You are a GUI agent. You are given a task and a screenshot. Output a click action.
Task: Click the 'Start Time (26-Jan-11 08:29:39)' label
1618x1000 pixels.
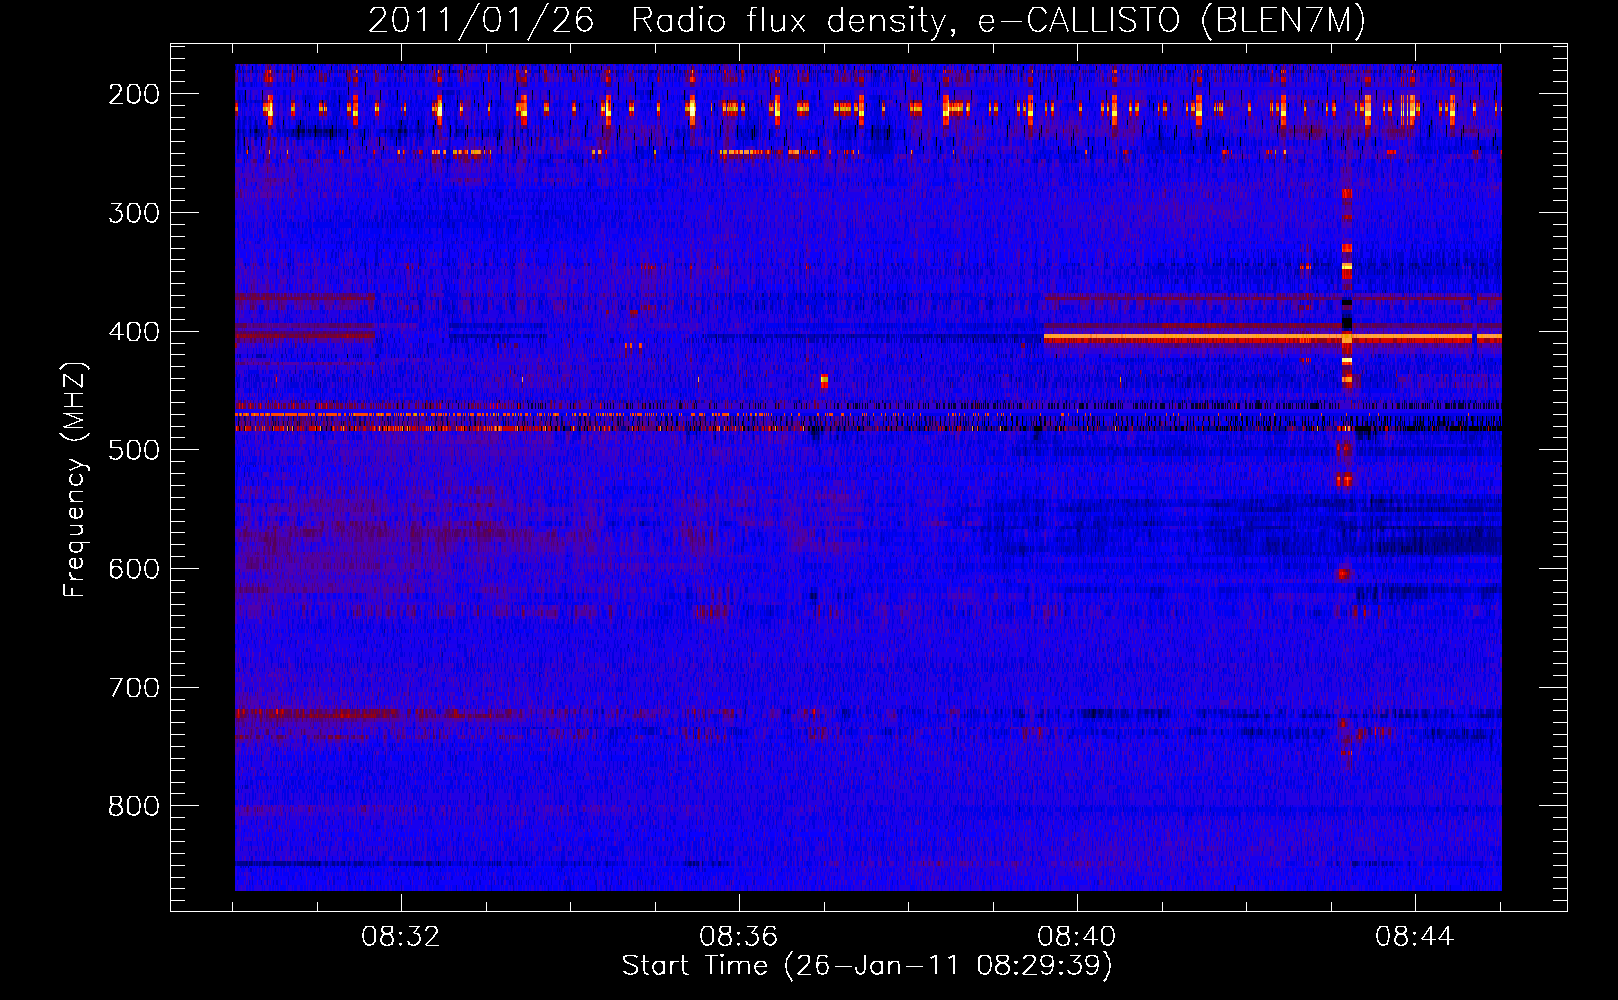point(867,966)
